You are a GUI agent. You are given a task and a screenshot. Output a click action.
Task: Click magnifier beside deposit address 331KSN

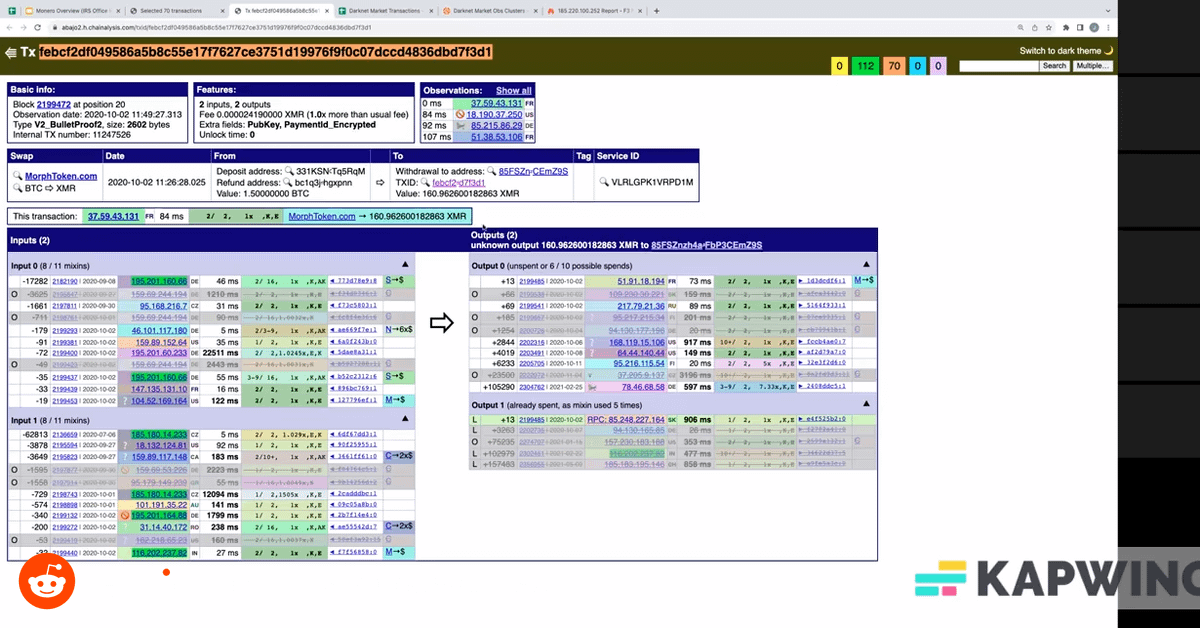(290, 171)
